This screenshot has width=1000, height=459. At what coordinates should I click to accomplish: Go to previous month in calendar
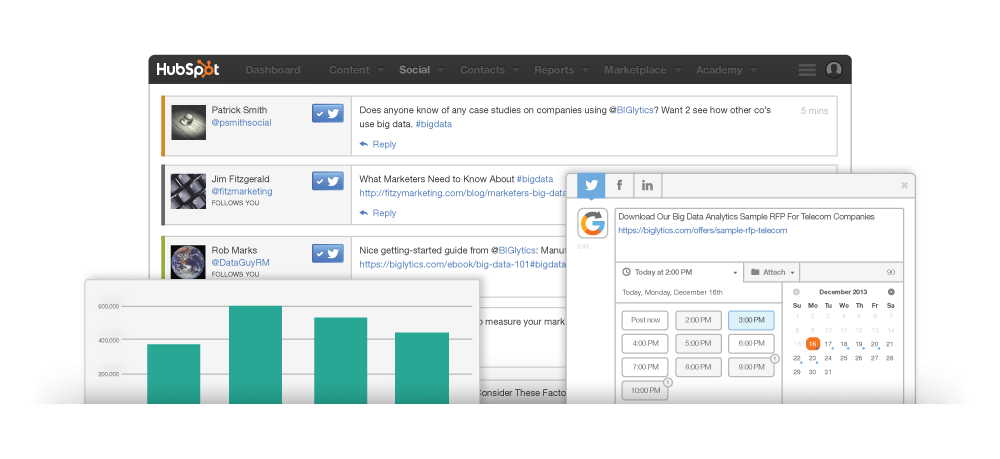tap(797, 292)
